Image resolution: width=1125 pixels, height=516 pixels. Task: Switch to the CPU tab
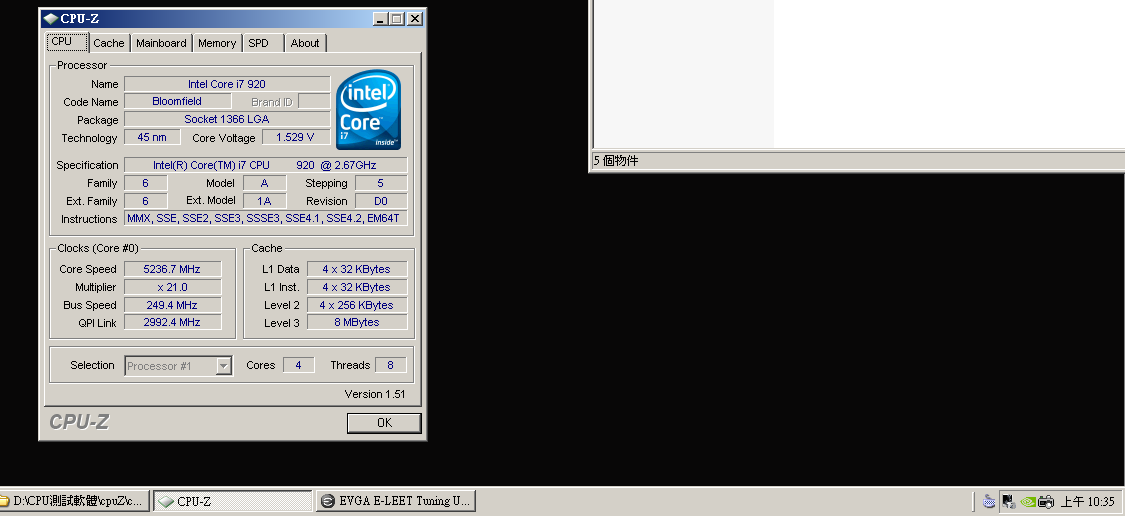68,42
